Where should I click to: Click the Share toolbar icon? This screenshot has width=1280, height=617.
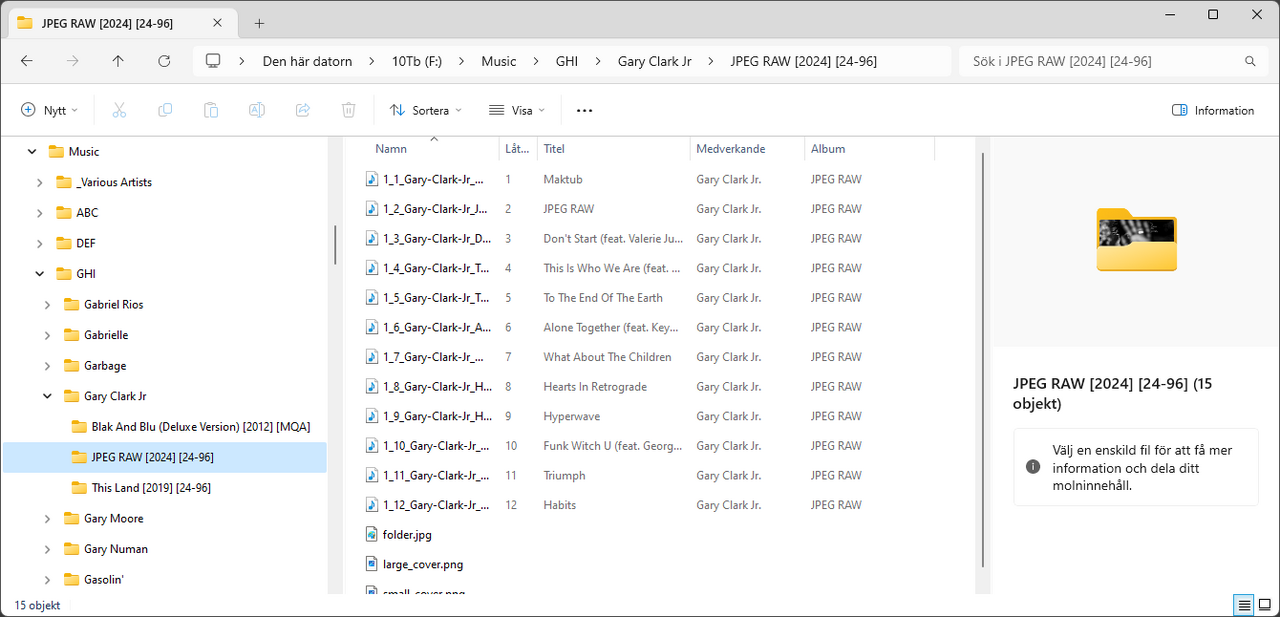[x=303, y=110]
